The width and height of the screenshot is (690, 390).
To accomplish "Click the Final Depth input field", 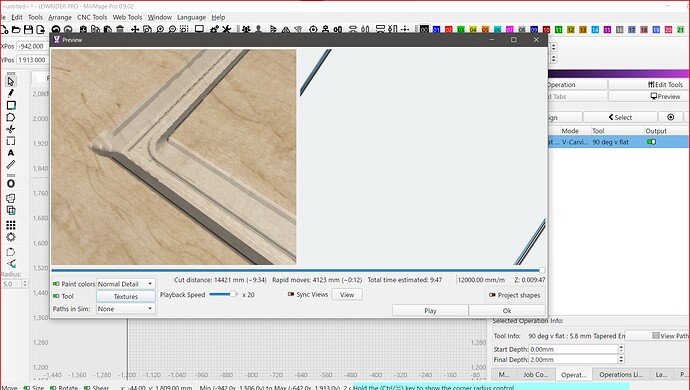I will 573,360.
